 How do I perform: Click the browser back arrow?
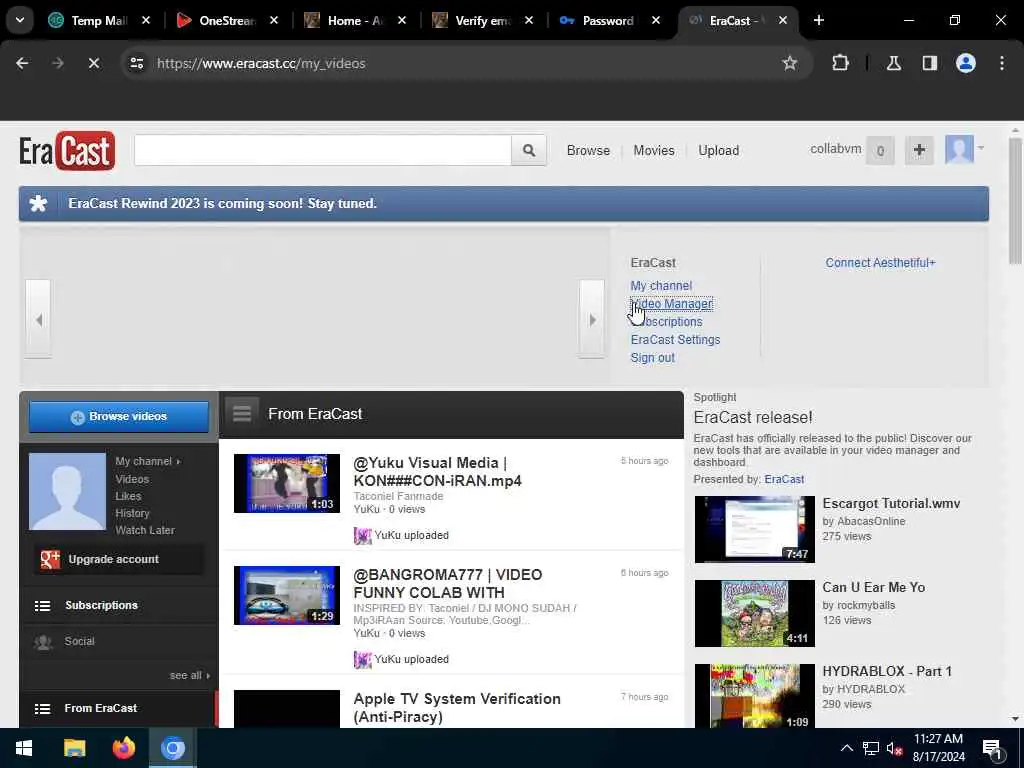[22, 63]
